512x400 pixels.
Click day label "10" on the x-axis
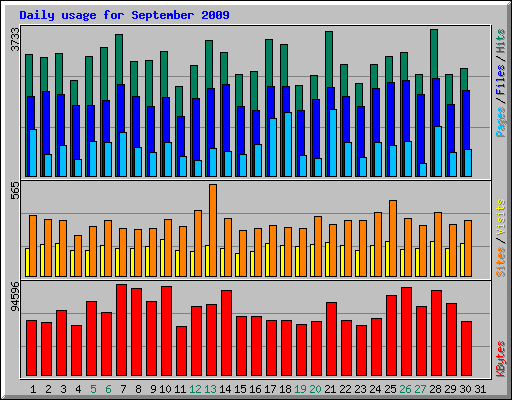click(165, 389)
